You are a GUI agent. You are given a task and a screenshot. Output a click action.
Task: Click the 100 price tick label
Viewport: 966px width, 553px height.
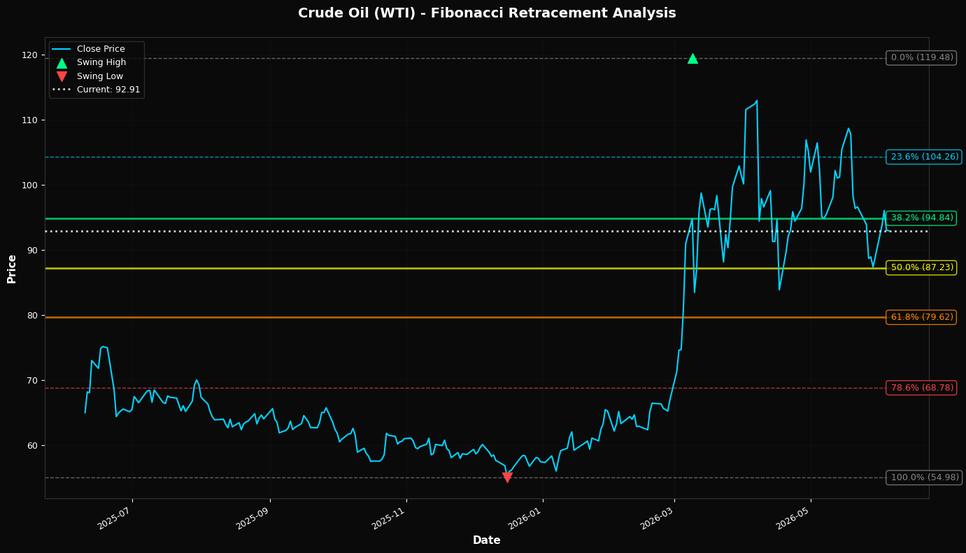[x=30, y=185]
